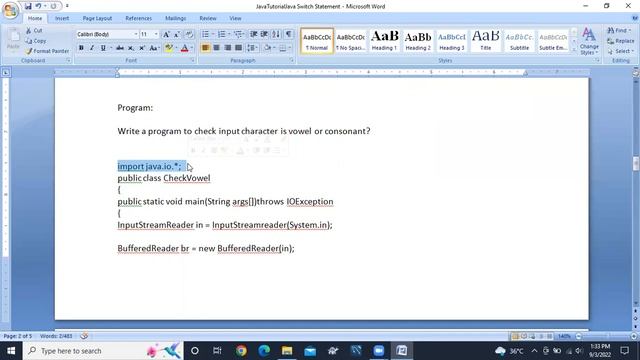Image resolution: width=640 pixels, height=360 pixels.
Task: Click the vertical scrollbar thumb
Action: [x=636, y=164]
